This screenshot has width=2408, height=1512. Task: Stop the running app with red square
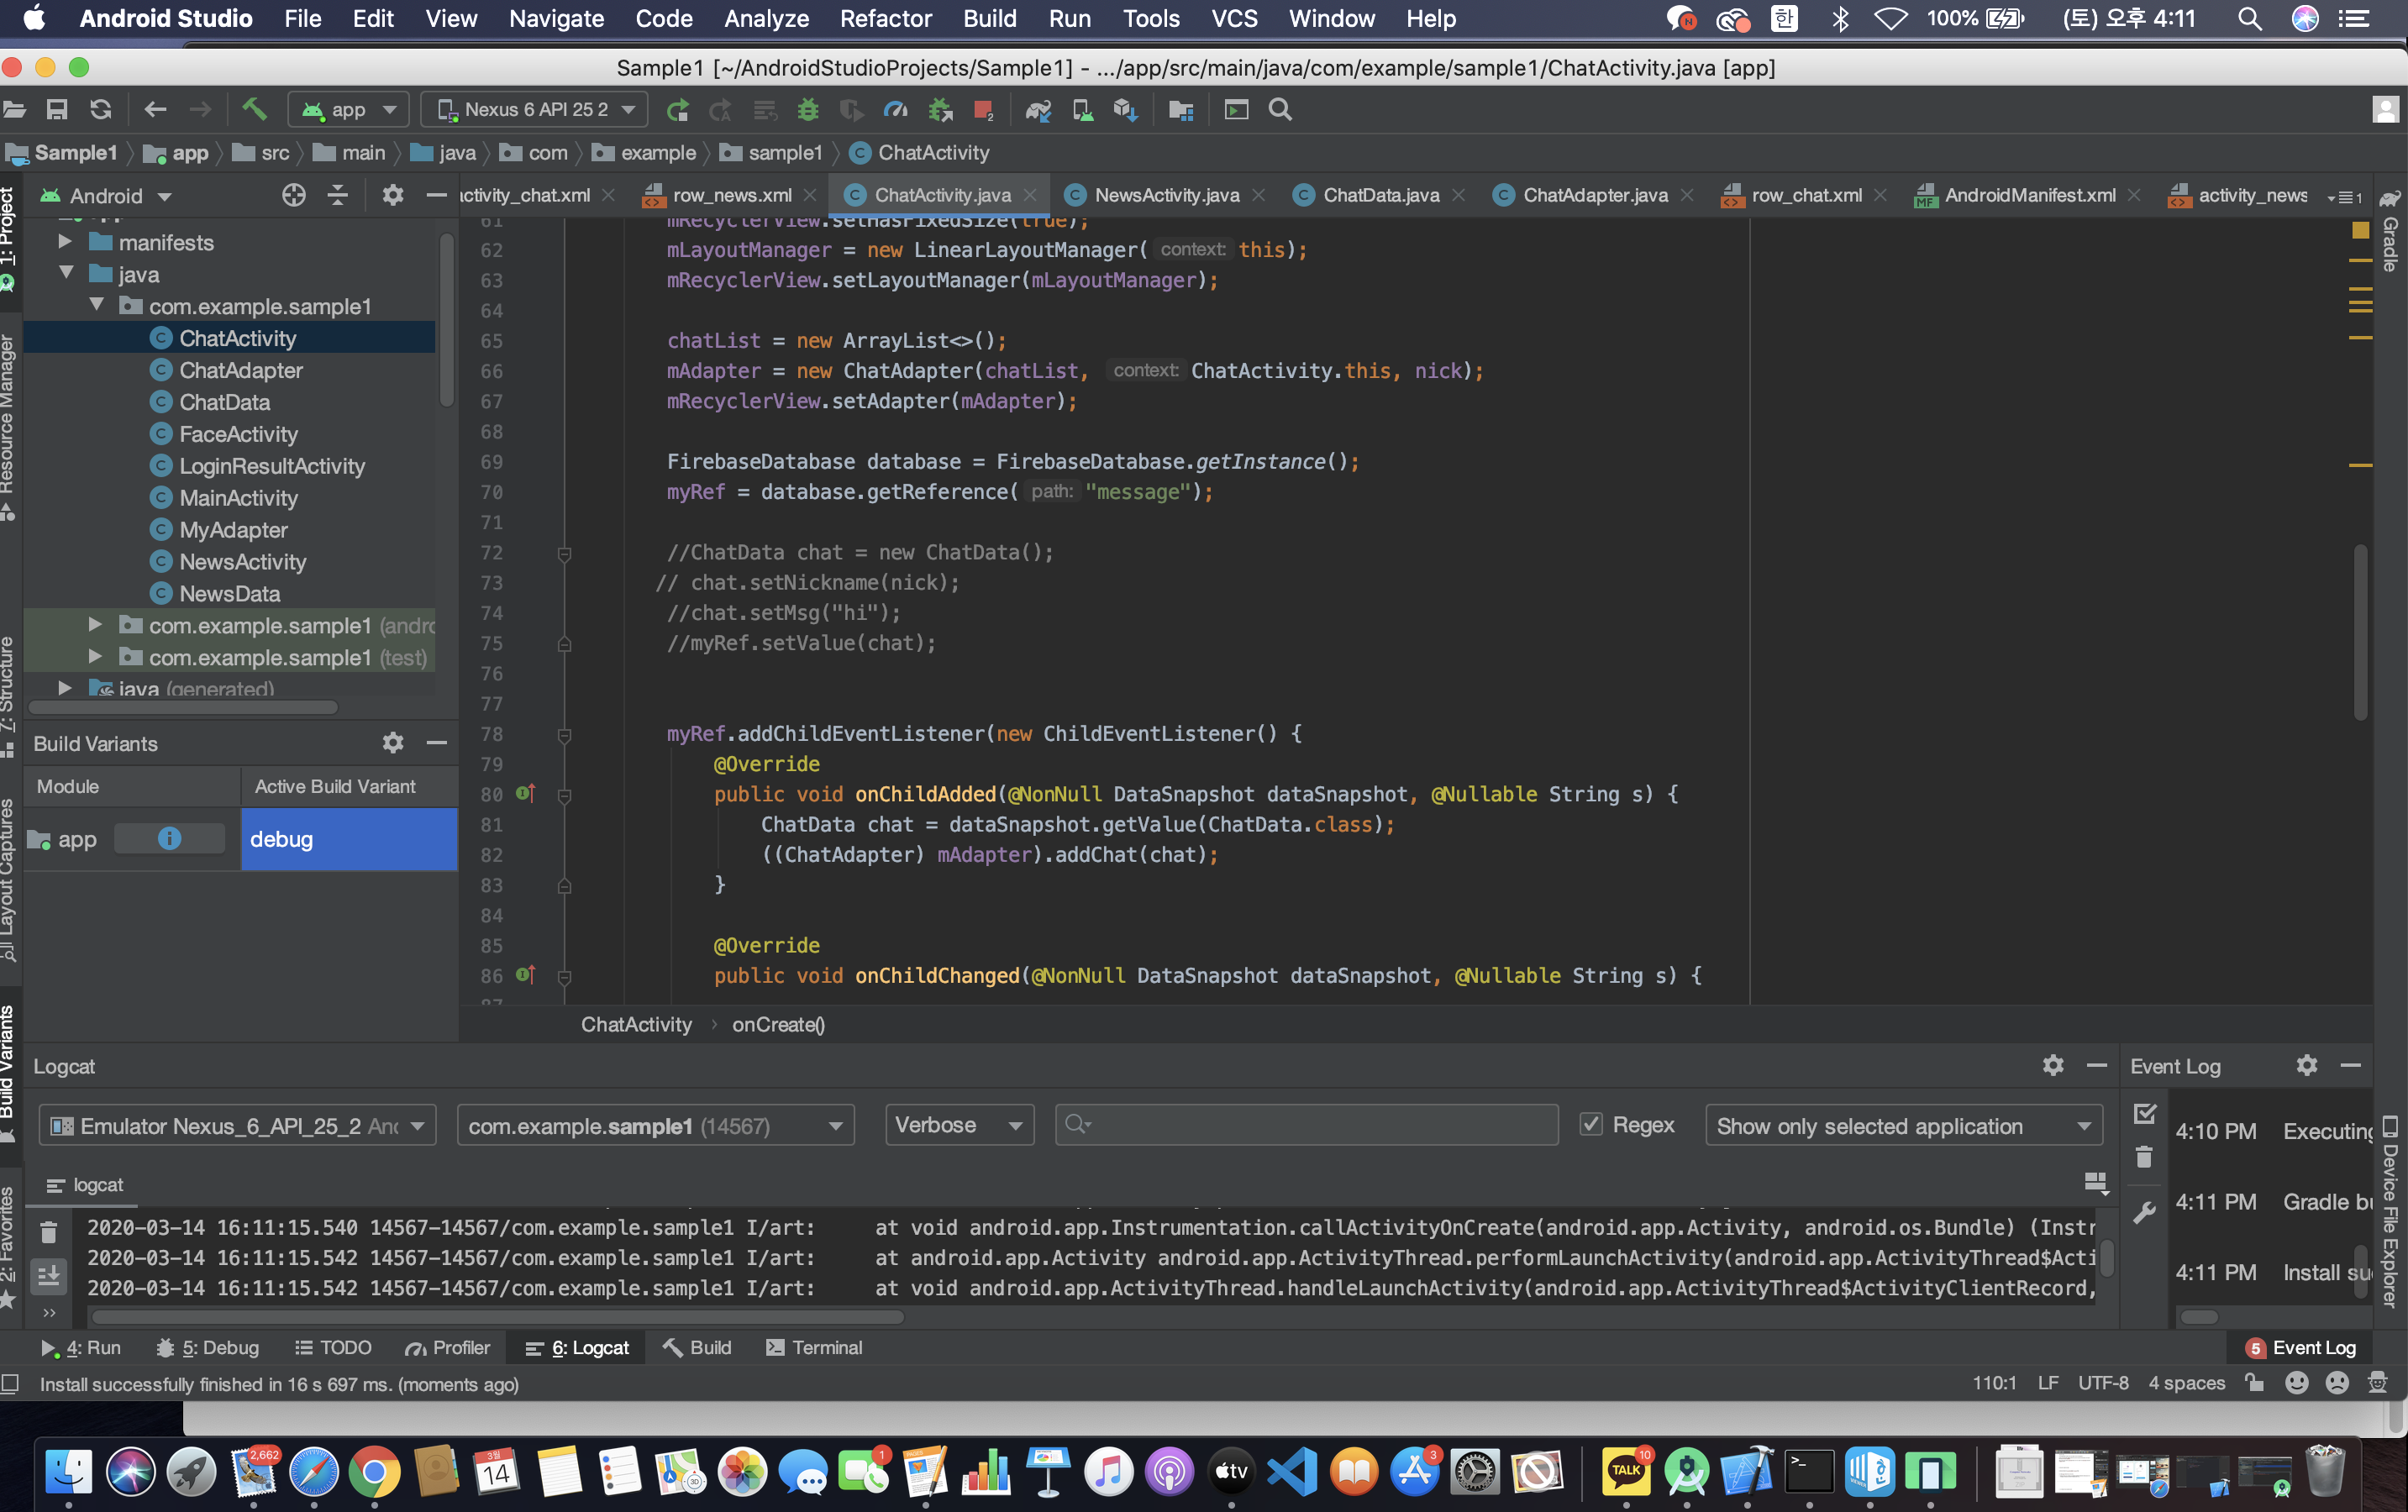pyautogui.click(x=983, y=109)
